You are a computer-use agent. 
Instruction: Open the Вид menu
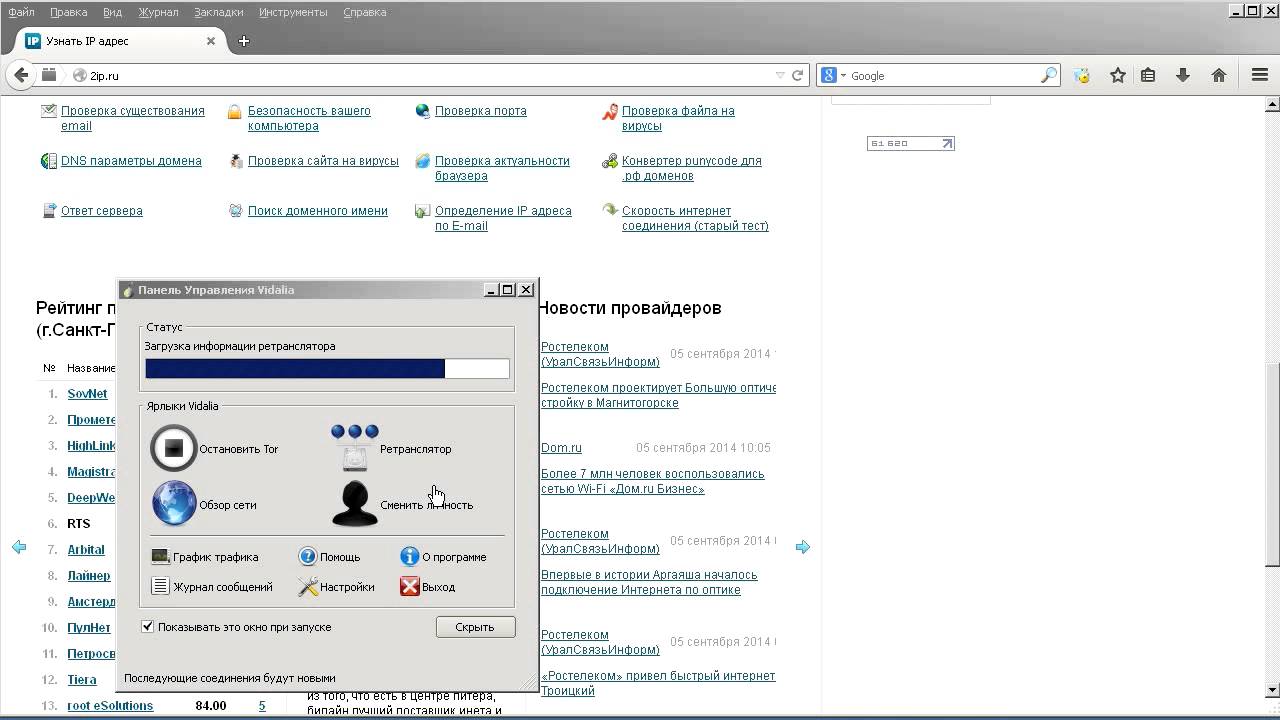tap(112, 12)
